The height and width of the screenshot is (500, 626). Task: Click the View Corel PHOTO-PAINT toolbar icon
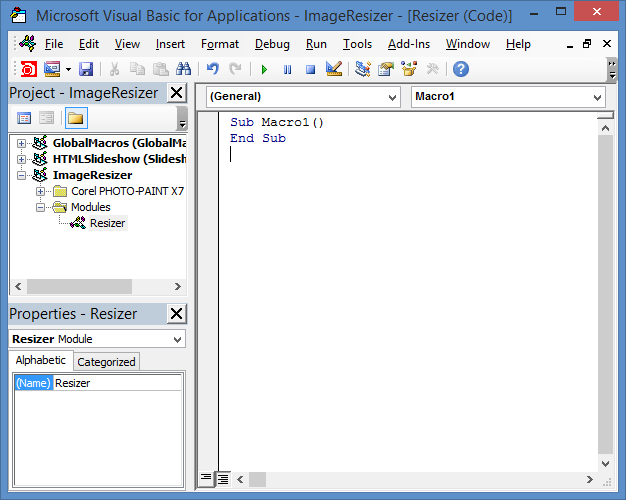[x=28, y=69]
